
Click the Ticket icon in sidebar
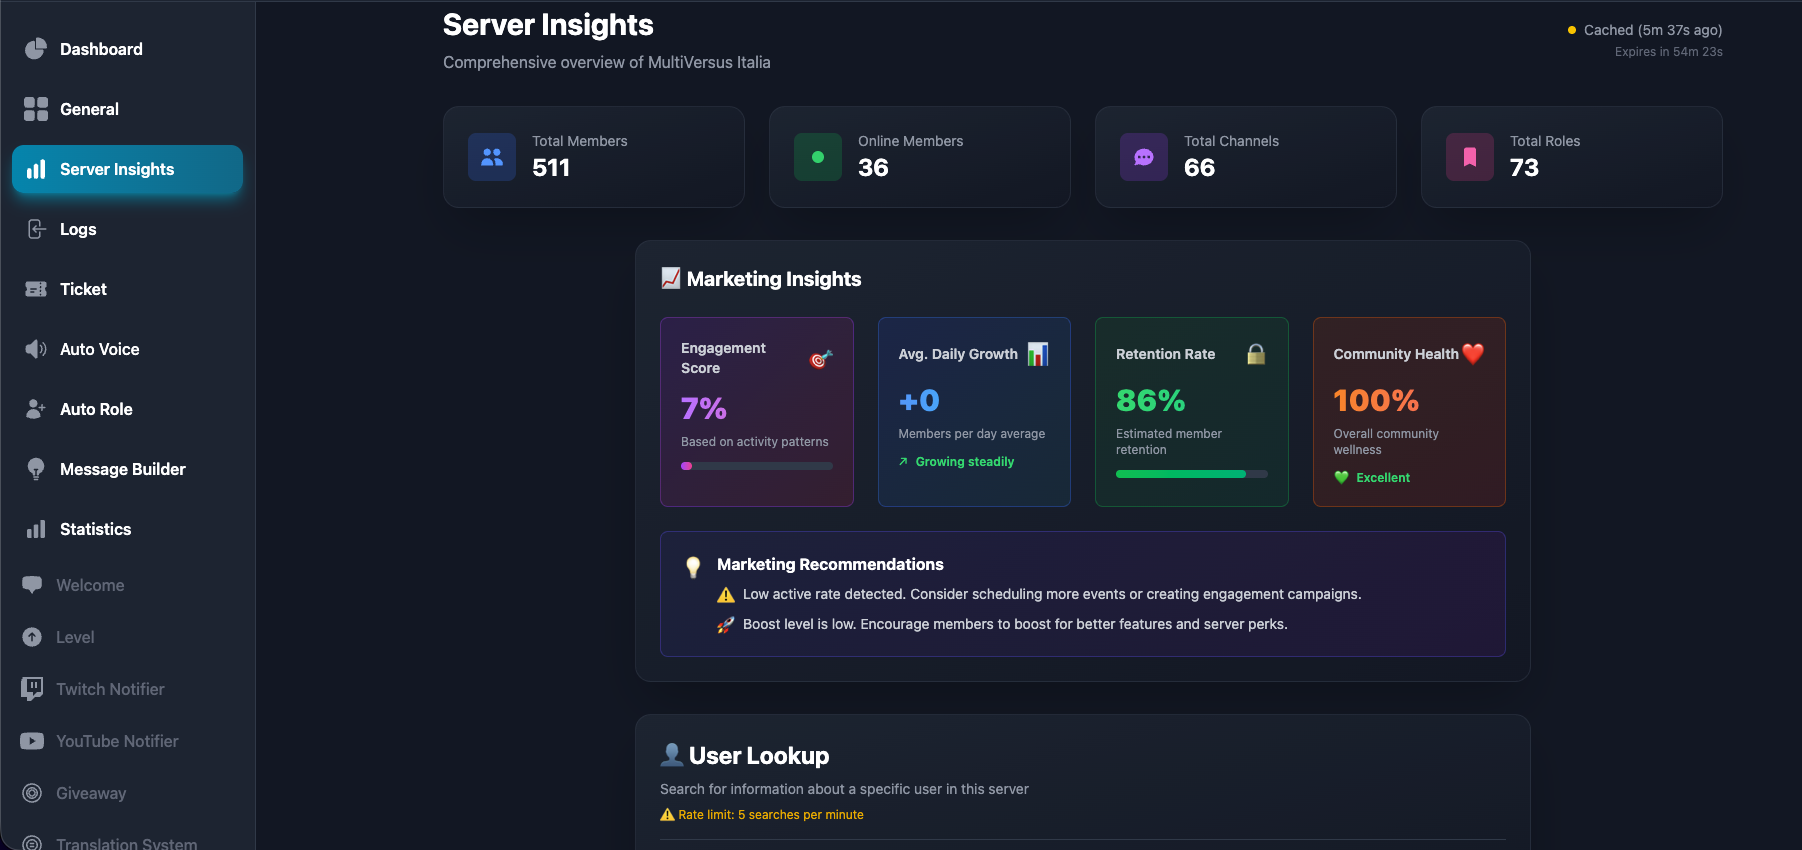(x=36, y=289)
